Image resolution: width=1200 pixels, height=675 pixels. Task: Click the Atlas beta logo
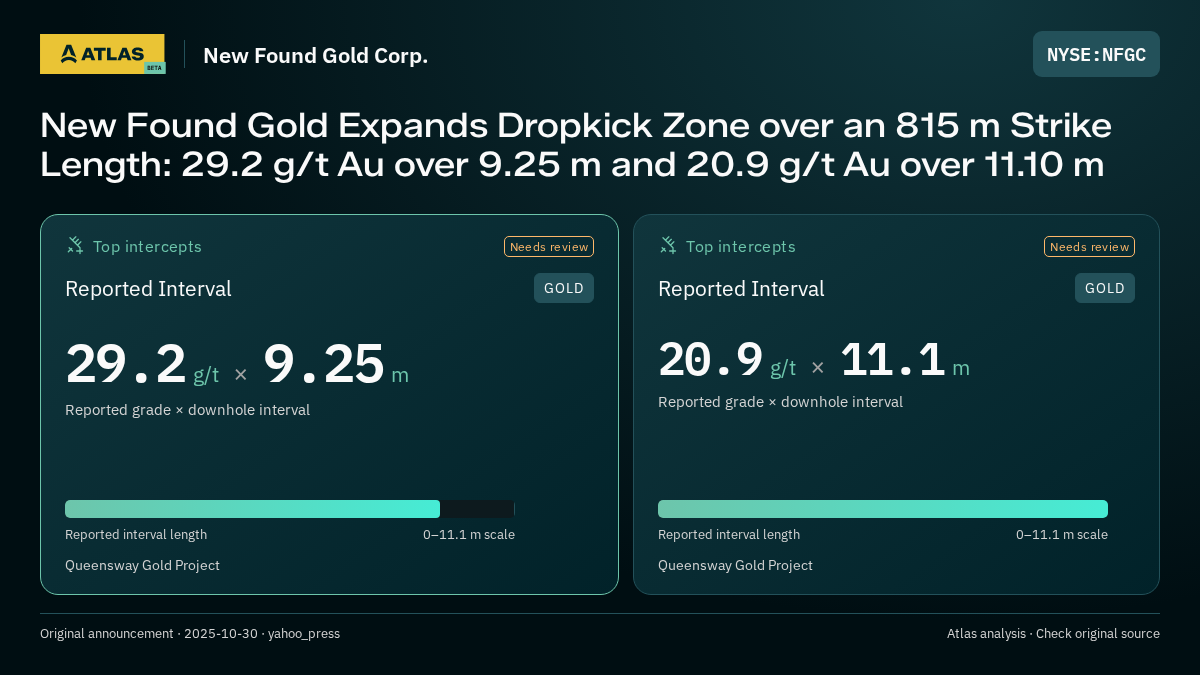(x=102, y=54)
